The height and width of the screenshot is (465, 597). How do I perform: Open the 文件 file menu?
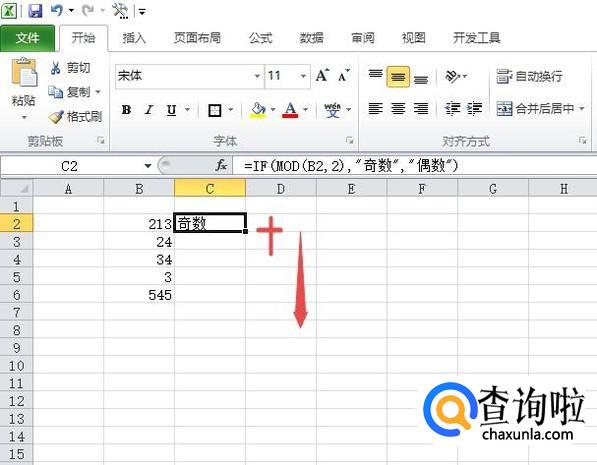[27, 38]
